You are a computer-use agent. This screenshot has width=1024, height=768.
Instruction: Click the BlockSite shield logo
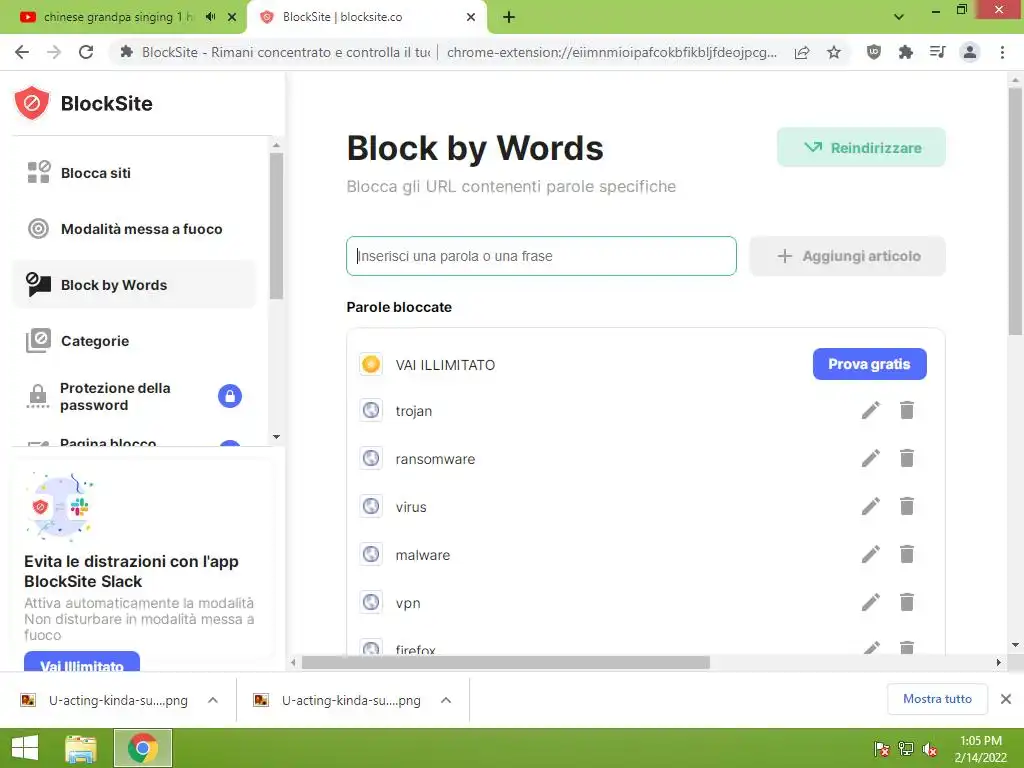click(x=32, y=103)
